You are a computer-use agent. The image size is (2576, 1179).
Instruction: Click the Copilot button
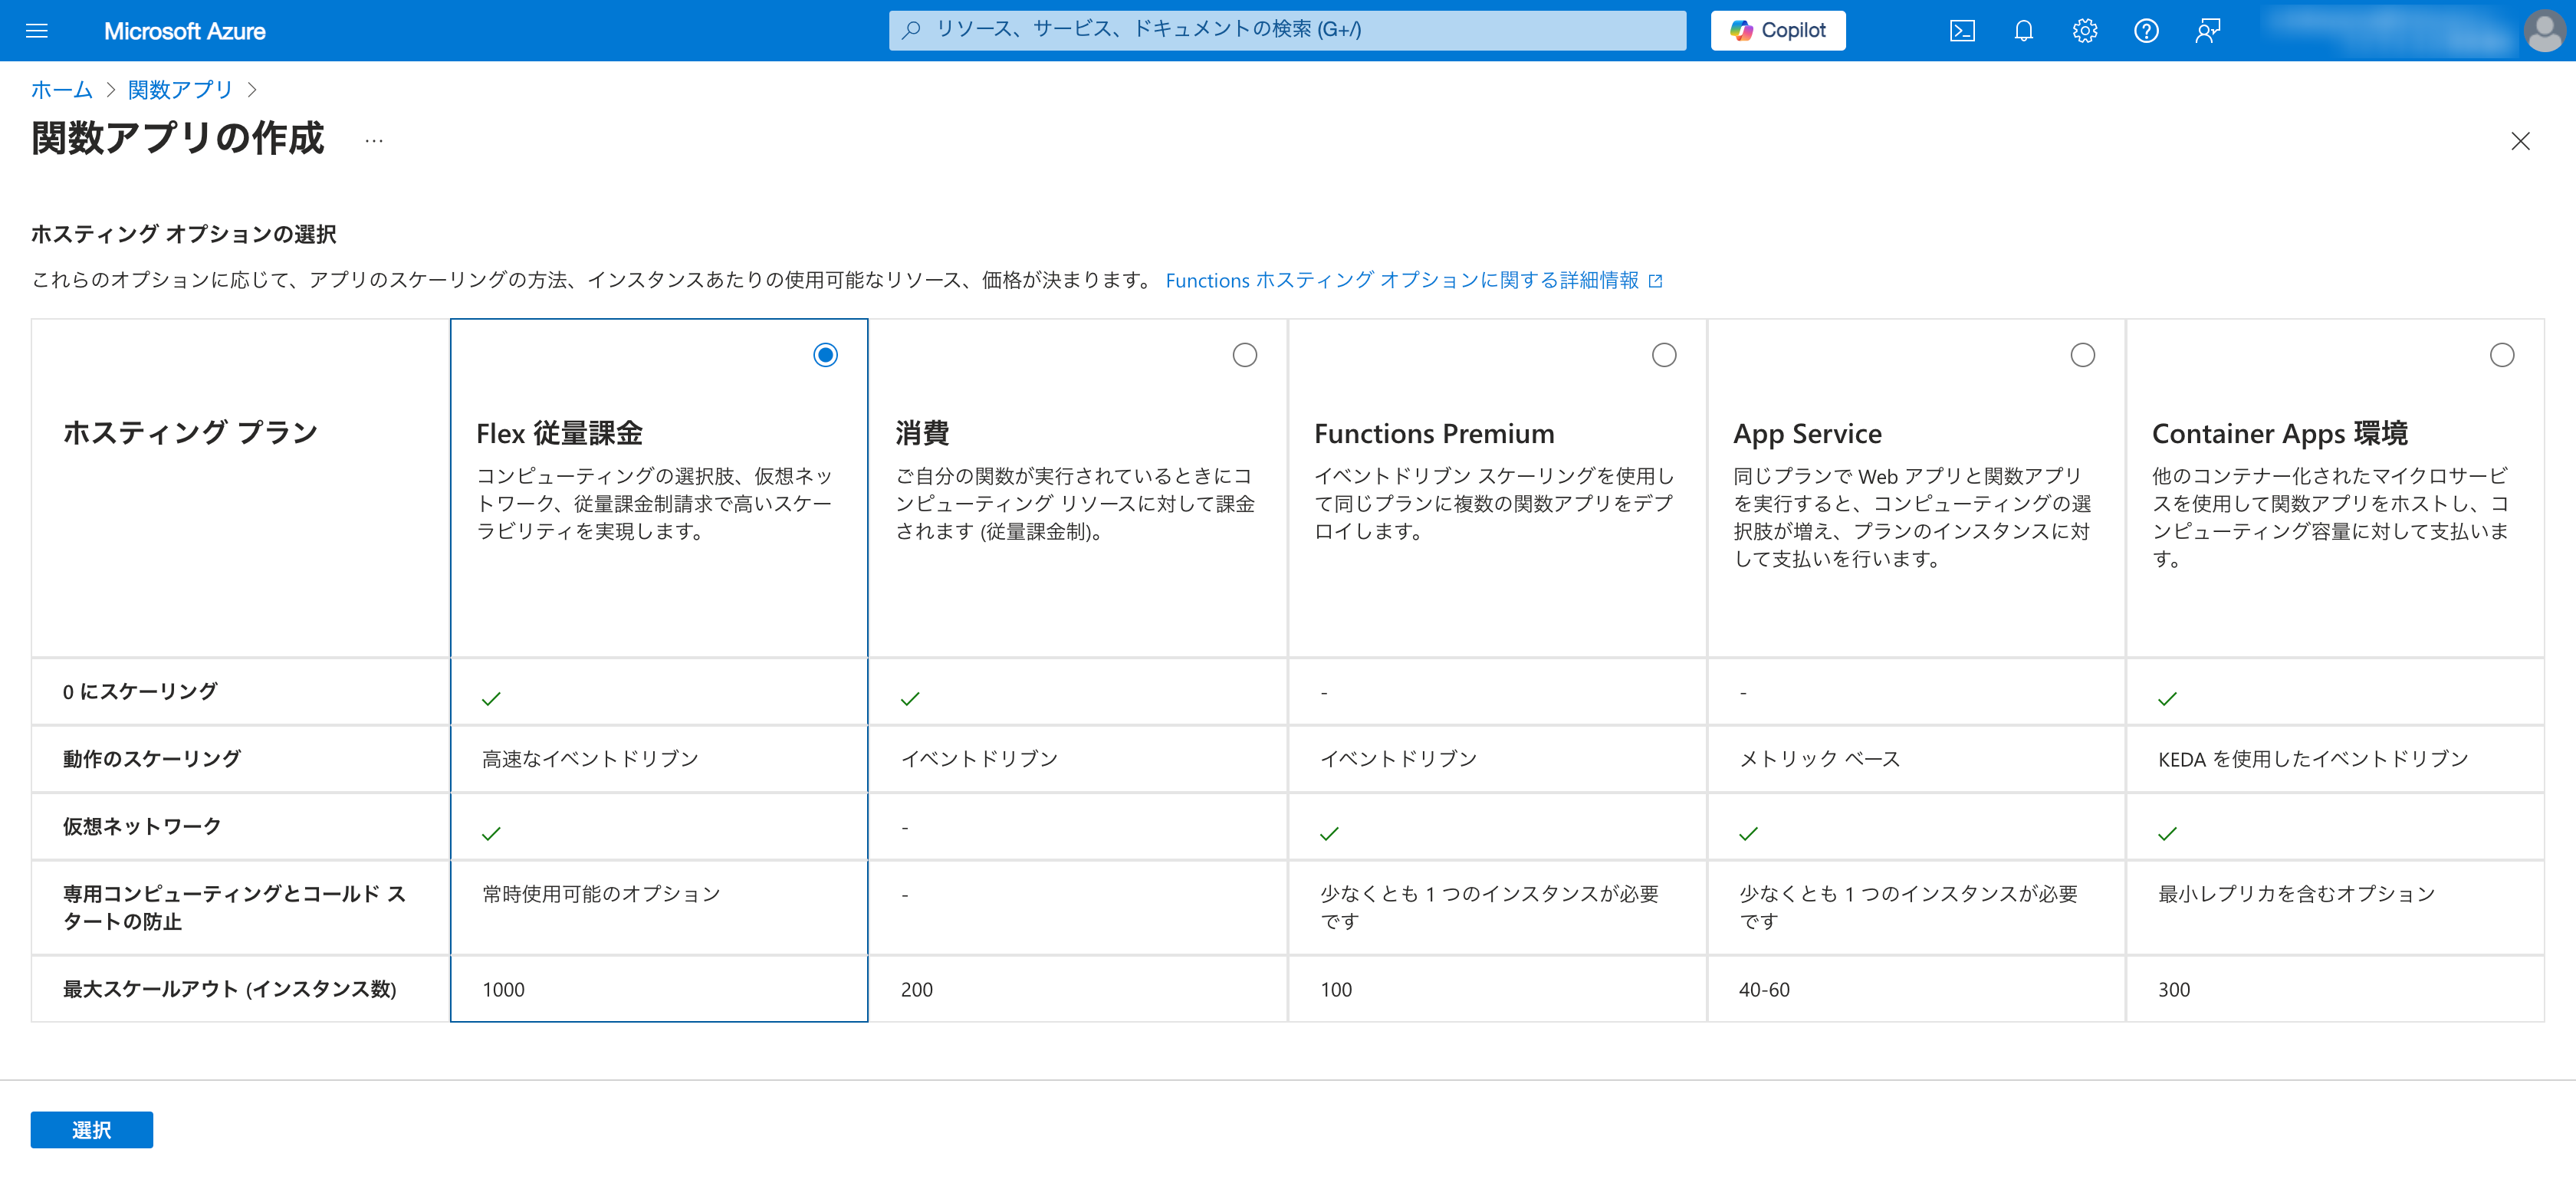[1777, 30]
